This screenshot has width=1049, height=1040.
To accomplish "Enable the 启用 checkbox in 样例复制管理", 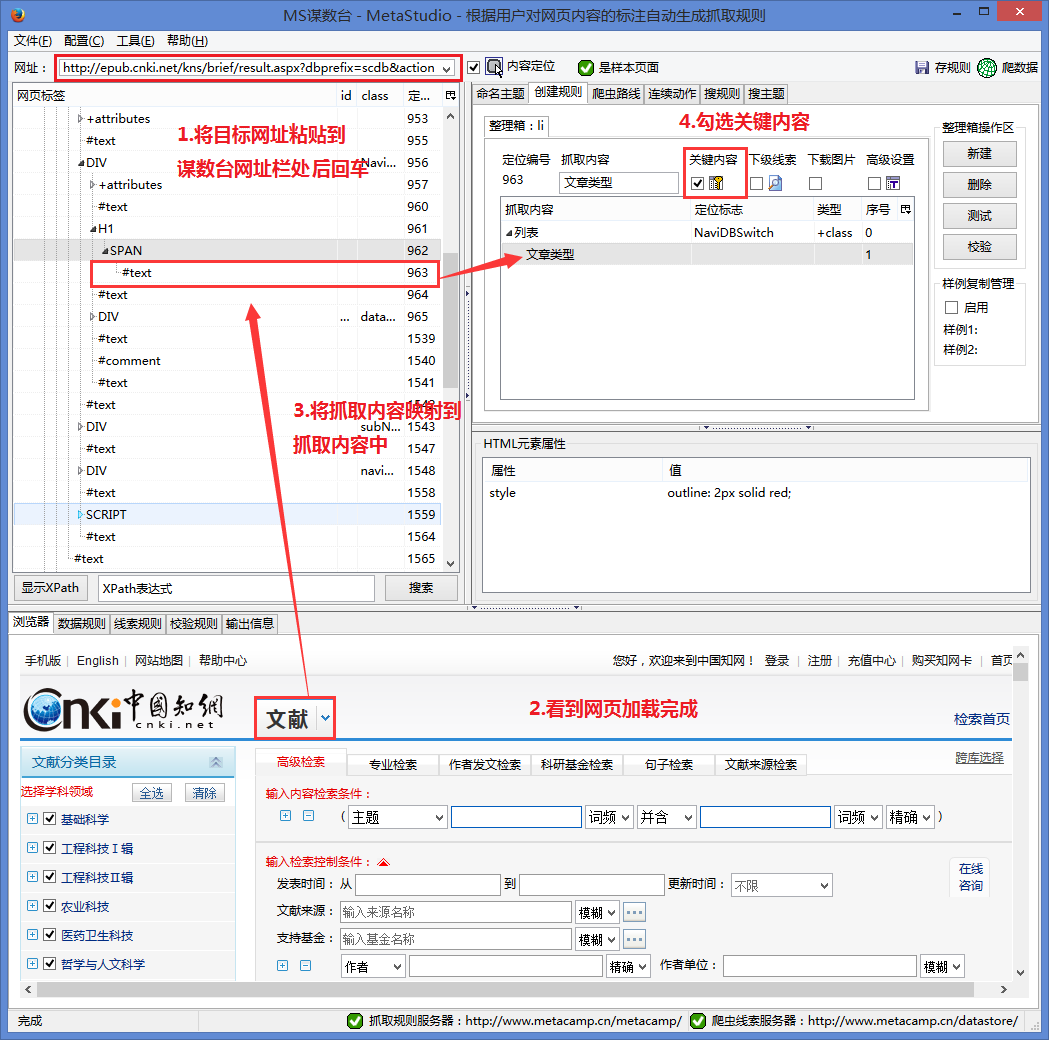I will 951,308.
